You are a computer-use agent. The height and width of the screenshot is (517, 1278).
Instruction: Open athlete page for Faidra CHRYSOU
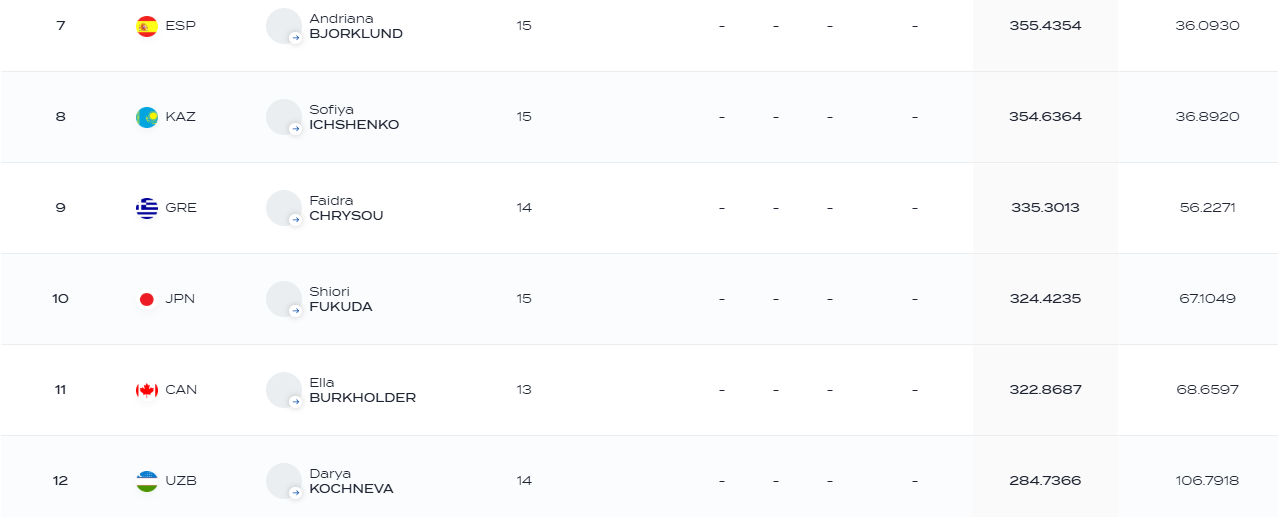(x=346, y=208)
